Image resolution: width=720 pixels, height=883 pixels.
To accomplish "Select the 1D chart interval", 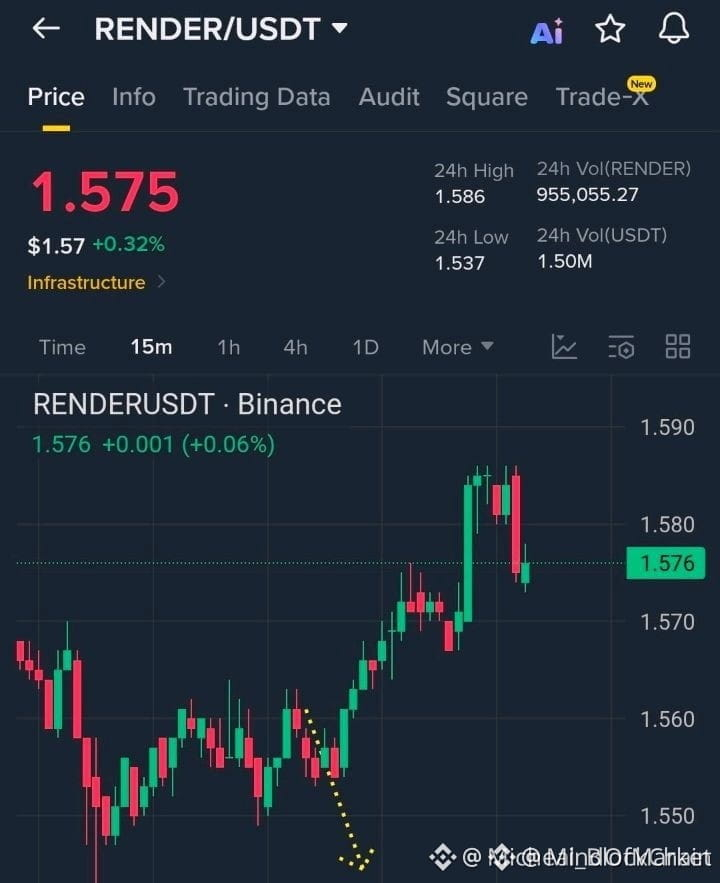I will tap(365, 347).
